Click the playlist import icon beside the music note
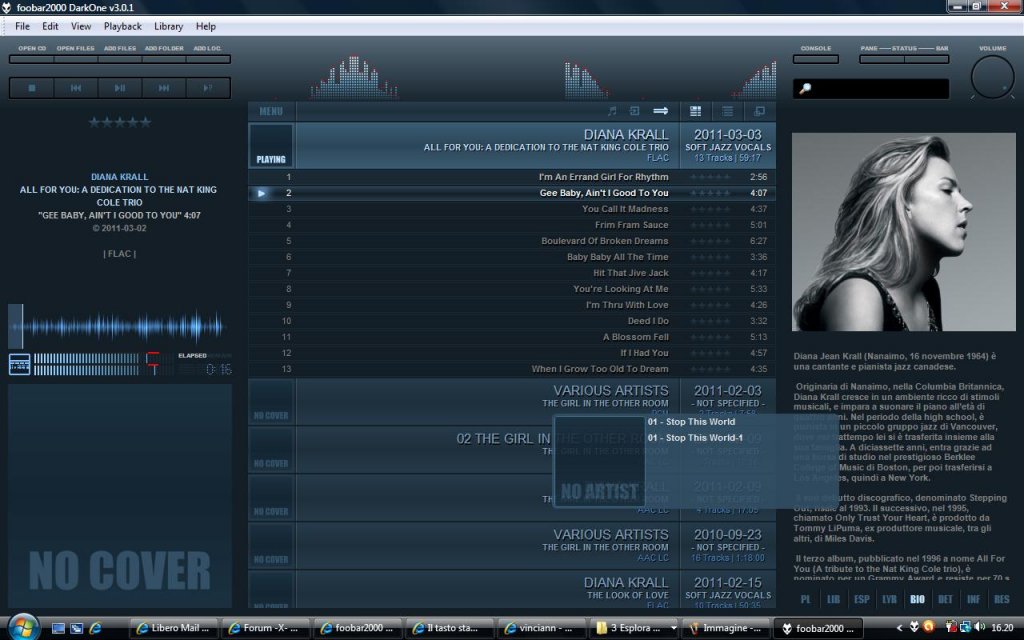 [x=634, y=111]
